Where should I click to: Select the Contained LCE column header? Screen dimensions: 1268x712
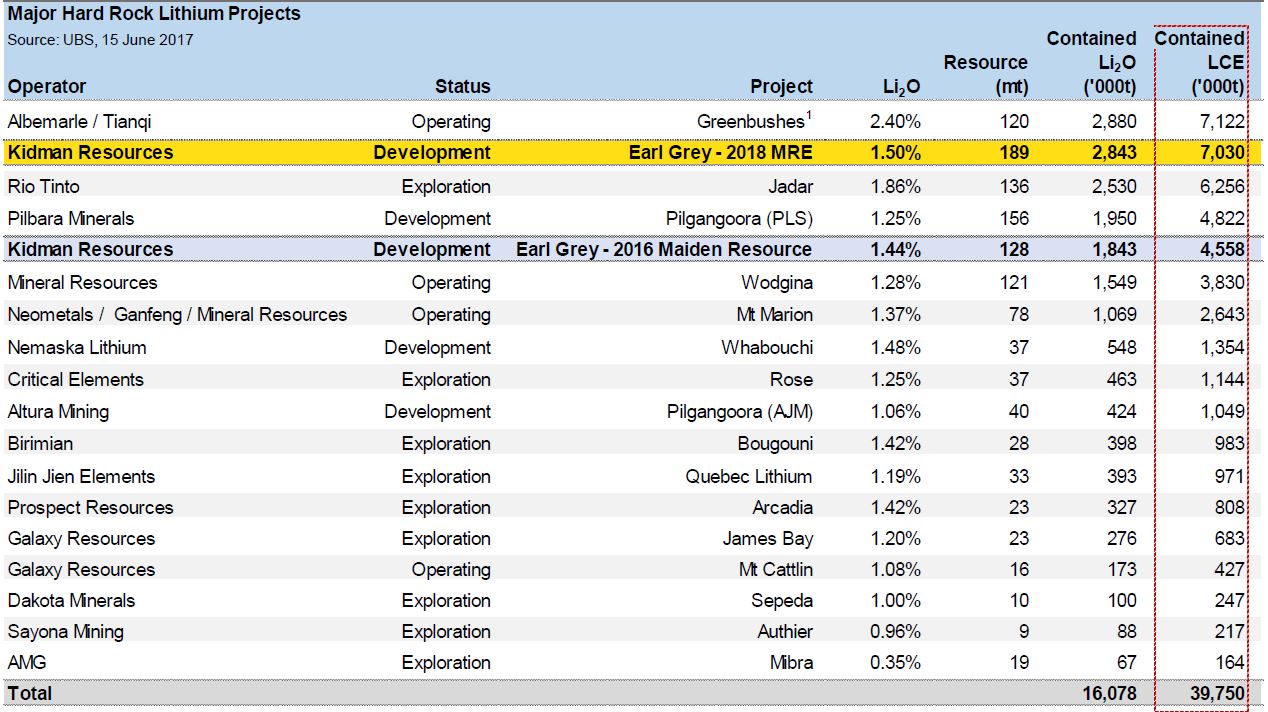(1199, 63)
